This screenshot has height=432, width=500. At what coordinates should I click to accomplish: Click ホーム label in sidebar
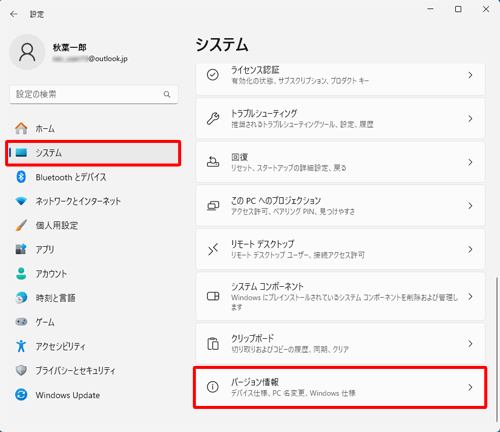click(x=45, y=129)
